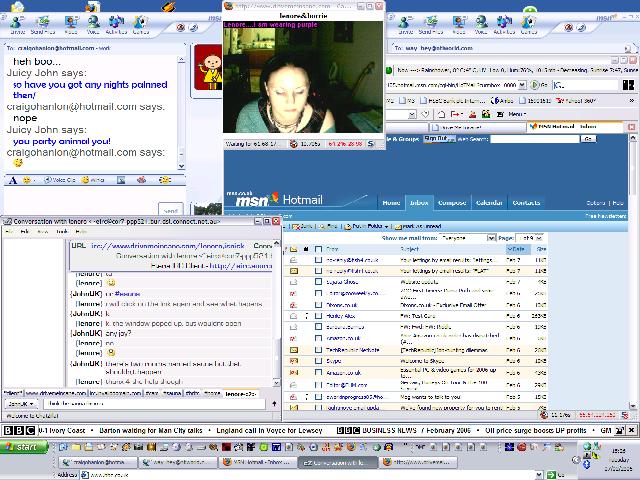Open emoticon picker dropdown in chat toolbar
This screenshot has width=640, height=480.
34,180
